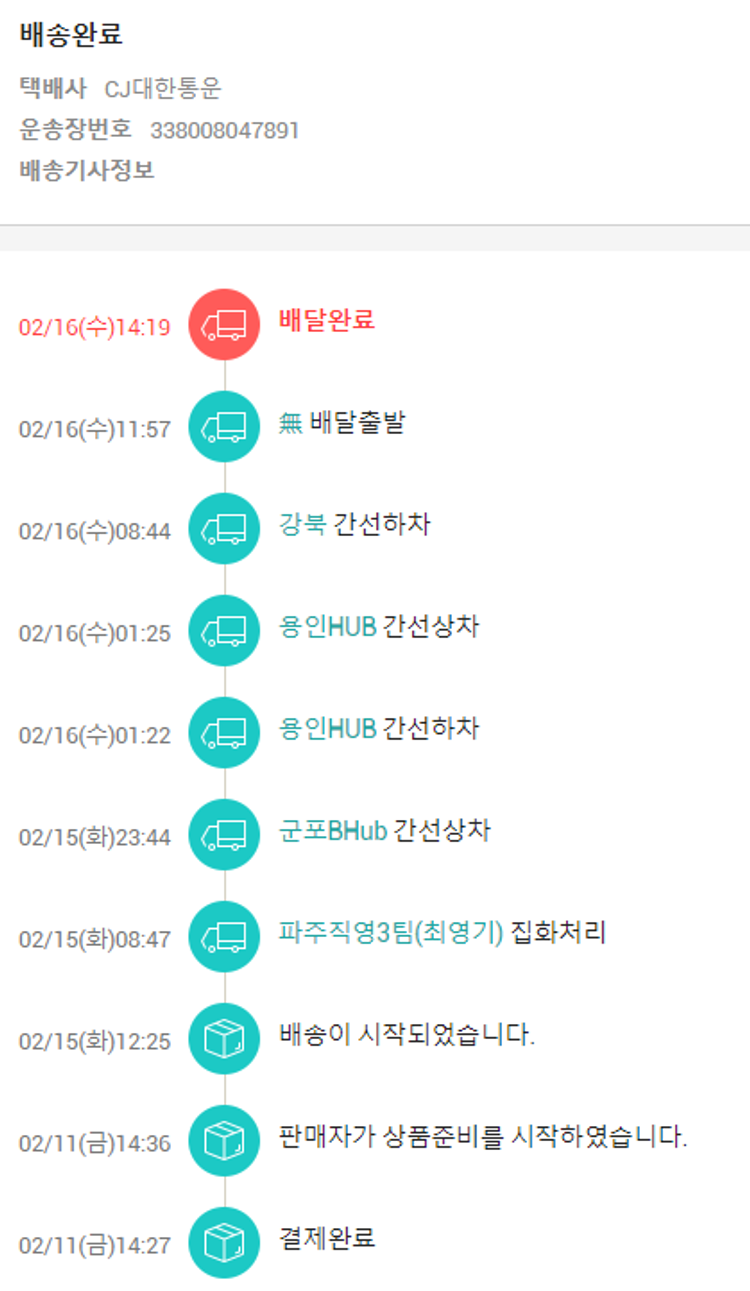This screenshot has width=750, height=1291.
Task: Click the truck icon for 군포BHub 간선상차
Action: click(x=224, y=834)
